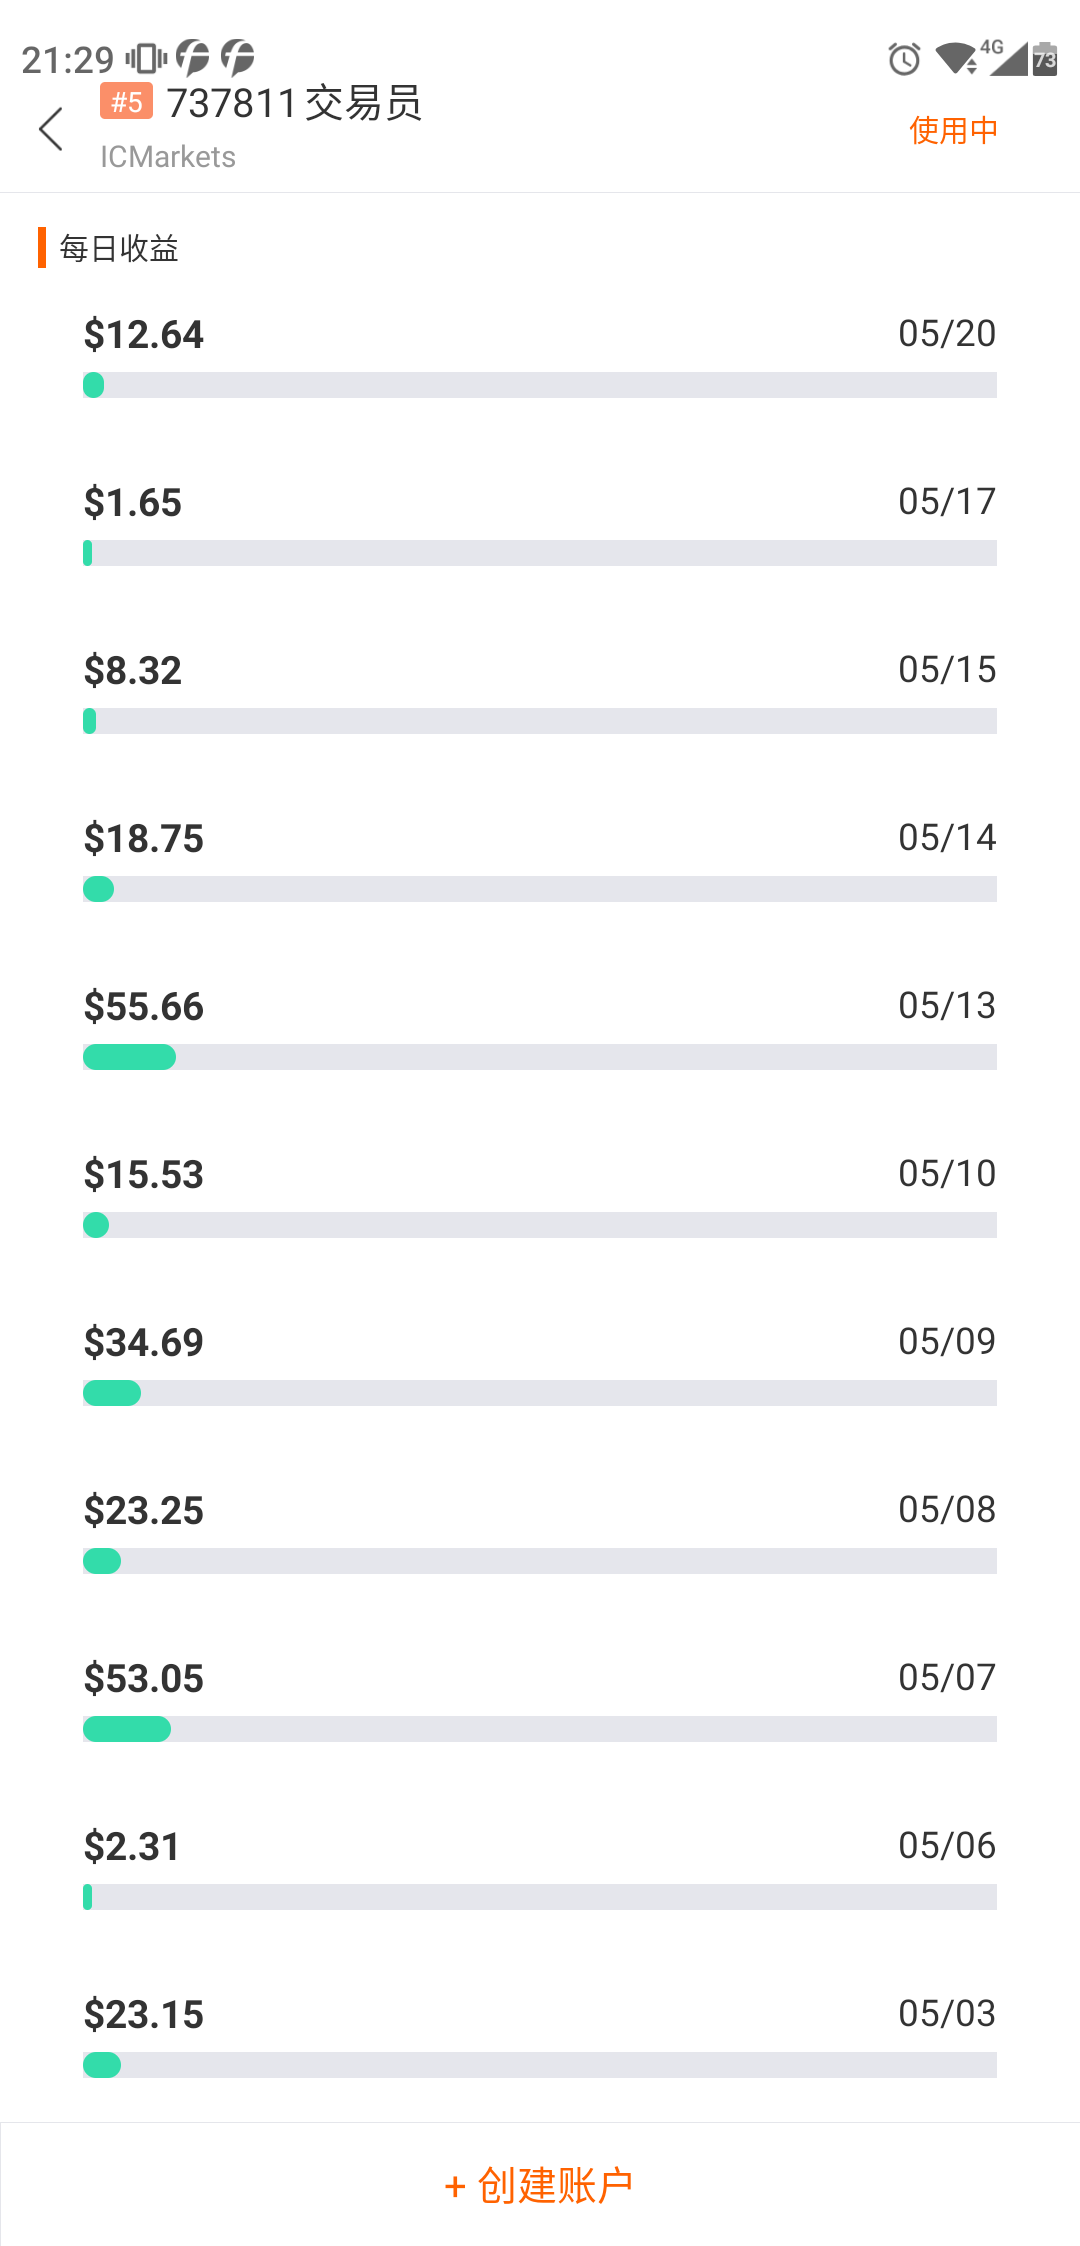Tap the Wi-Fi signal status icon
The width and height of the screenshot is (1080, 2246).
(x=955, y=59)
